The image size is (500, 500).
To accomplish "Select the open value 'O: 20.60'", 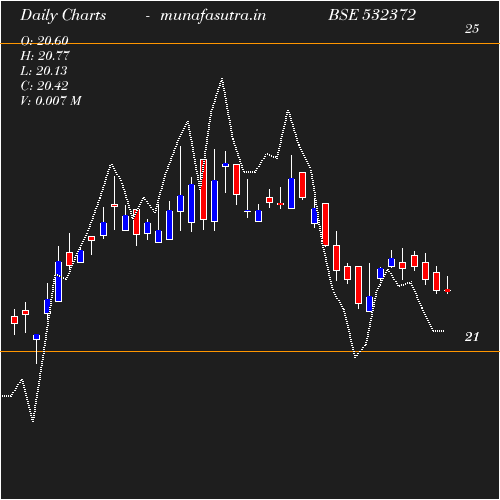I will (x=44, y=41).
